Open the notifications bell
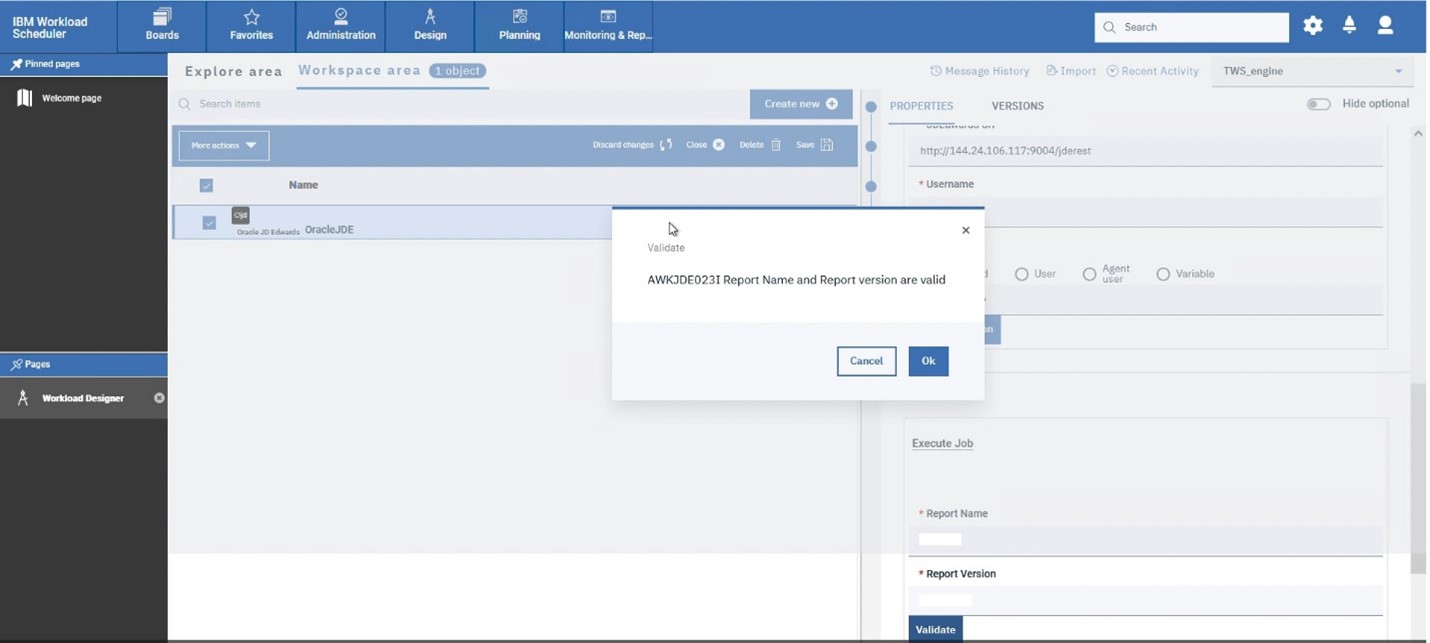 click(x=1349, y=26)
